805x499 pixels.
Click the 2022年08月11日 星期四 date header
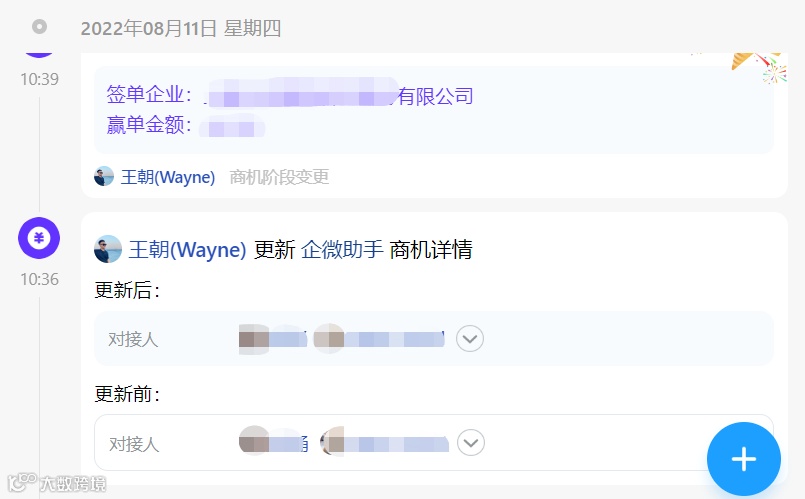pyautogui.click(x=181, y=28)
